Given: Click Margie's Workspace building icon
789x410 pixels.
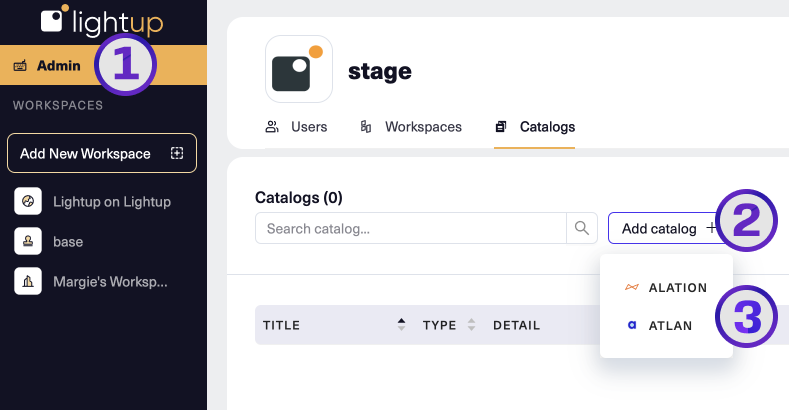Looking at the screenshot, I should click(28, 281).
